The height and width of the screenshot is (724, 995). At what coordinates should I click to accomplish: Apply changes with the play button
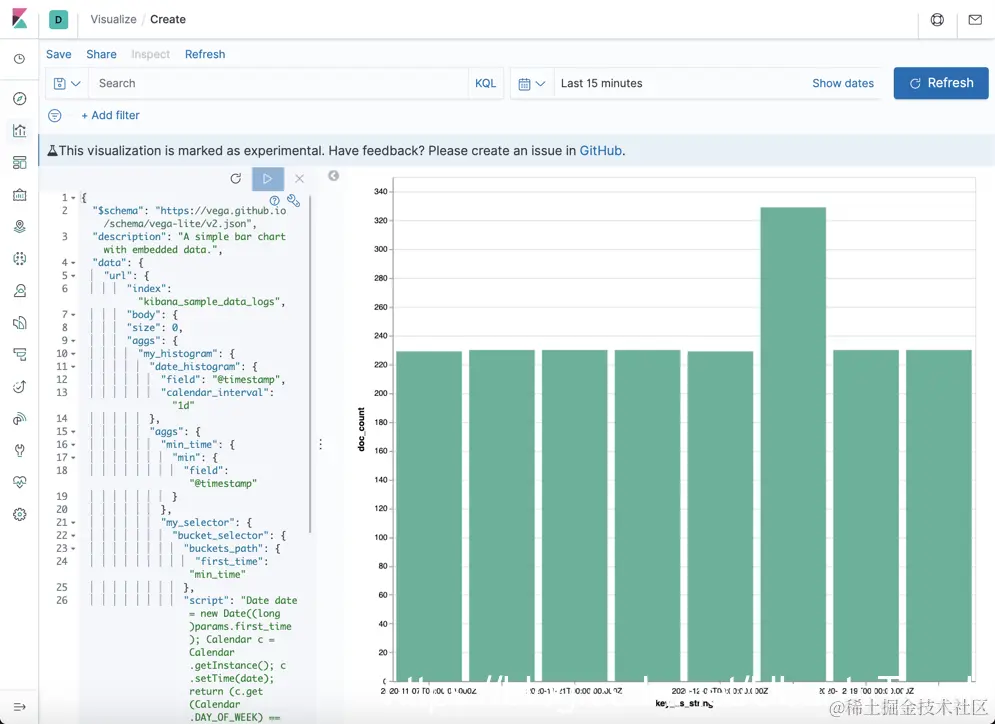[x=268, y=179]
